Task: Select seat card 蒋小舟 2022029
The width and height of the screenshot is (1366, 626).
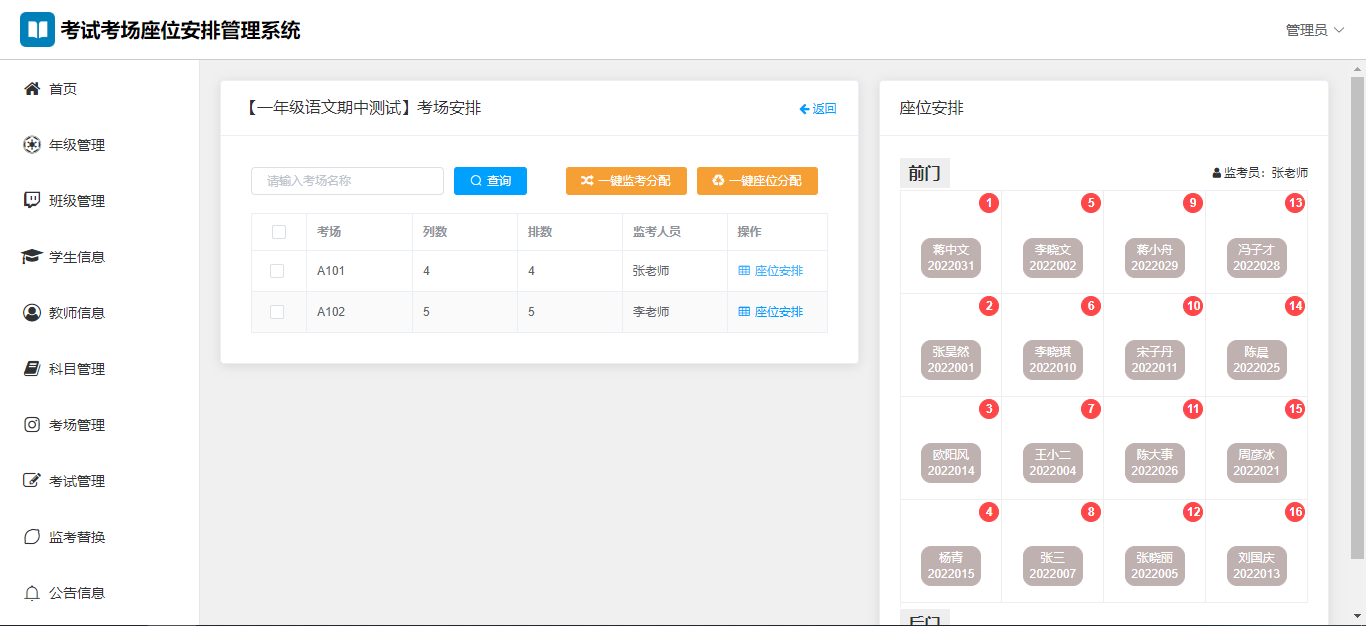Action: tap(1155, 258)
